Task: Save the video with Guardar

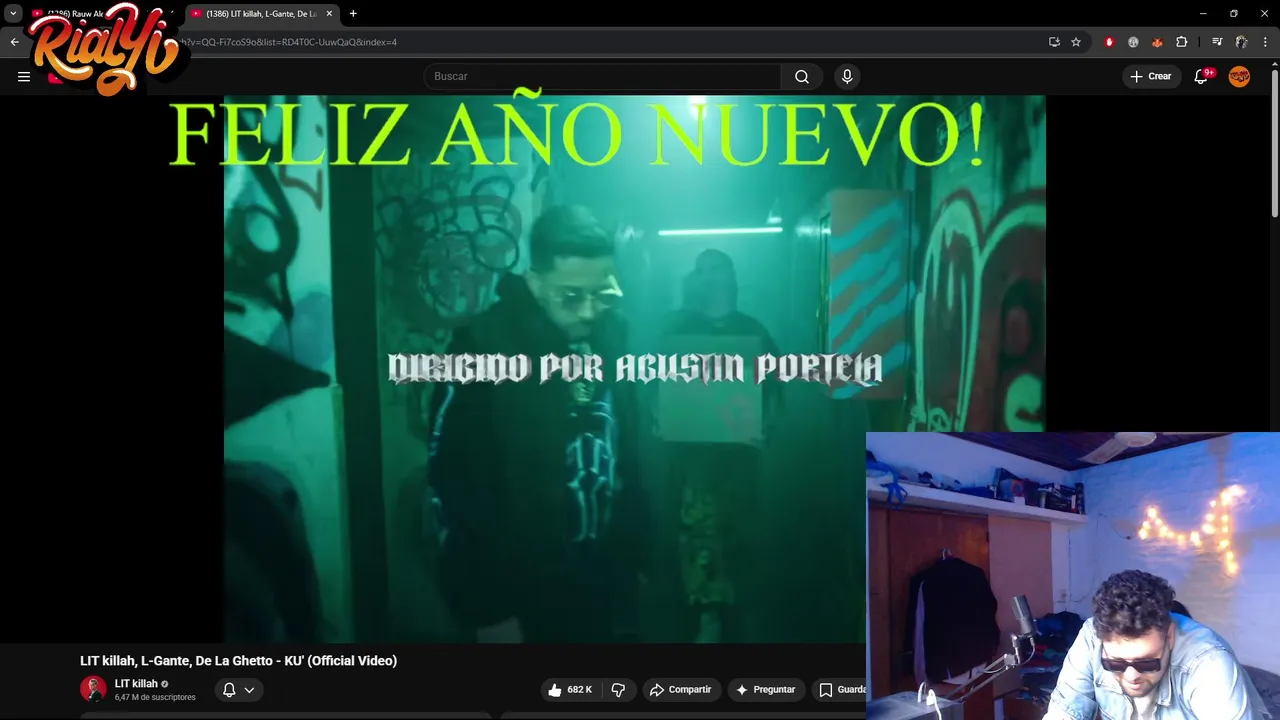Action: [840, 690]
